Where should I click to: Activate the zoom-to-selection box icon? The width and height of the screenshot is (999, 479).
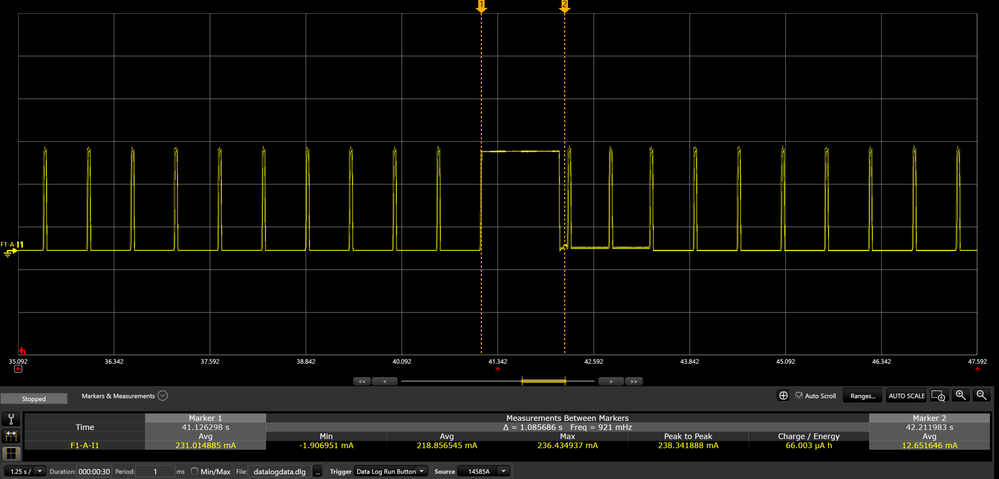click(x=938, y=396)
